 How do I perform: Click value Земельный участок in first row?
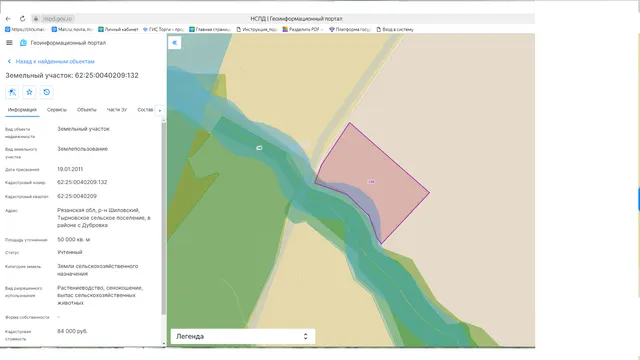pyautogui.click(x=83, y=129)
